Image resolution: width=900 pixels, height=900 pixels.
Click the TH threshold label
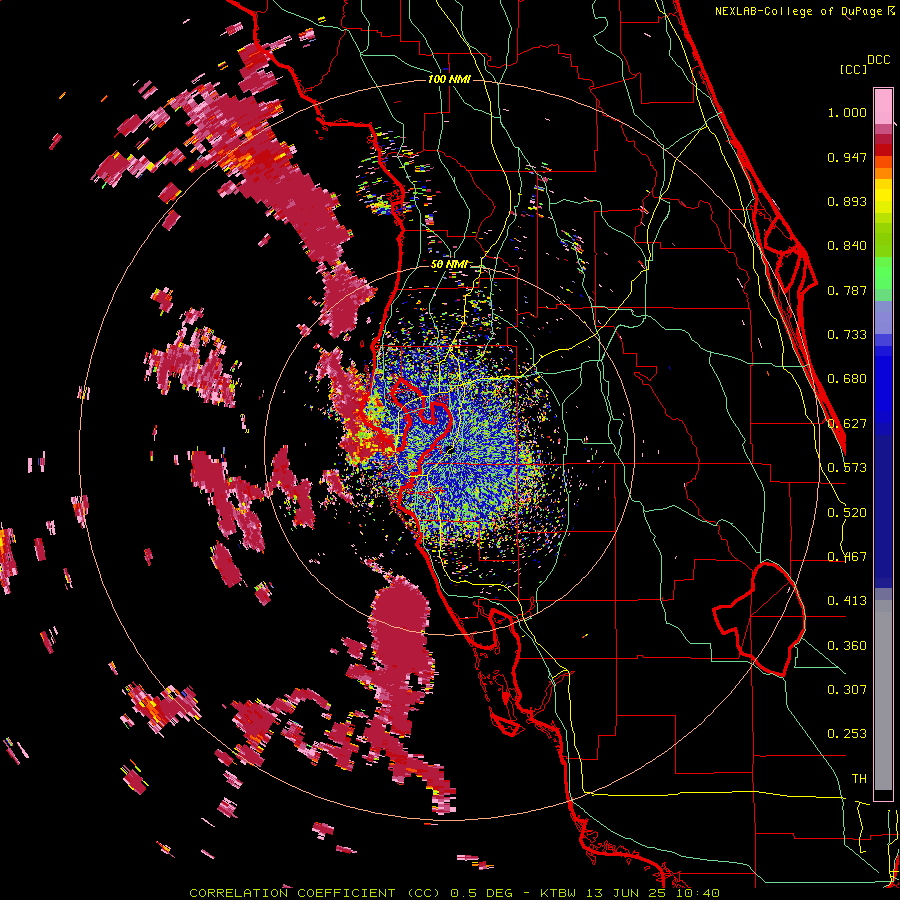click(859, 779)
